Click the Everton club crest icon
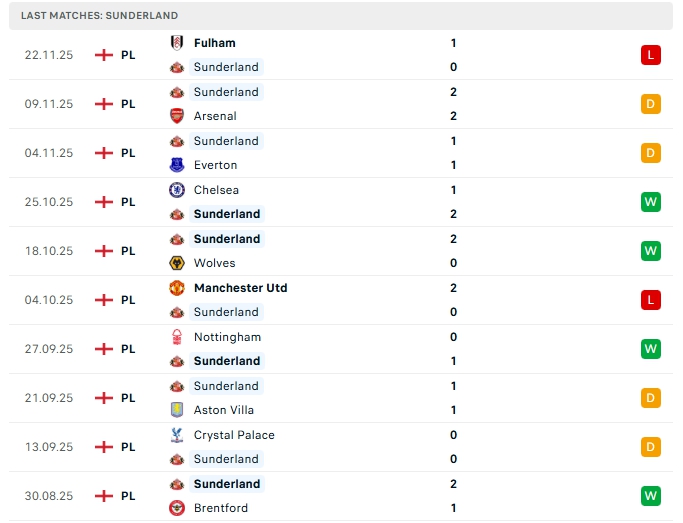This screenshot has height=523, width=683. coord(177,165)
